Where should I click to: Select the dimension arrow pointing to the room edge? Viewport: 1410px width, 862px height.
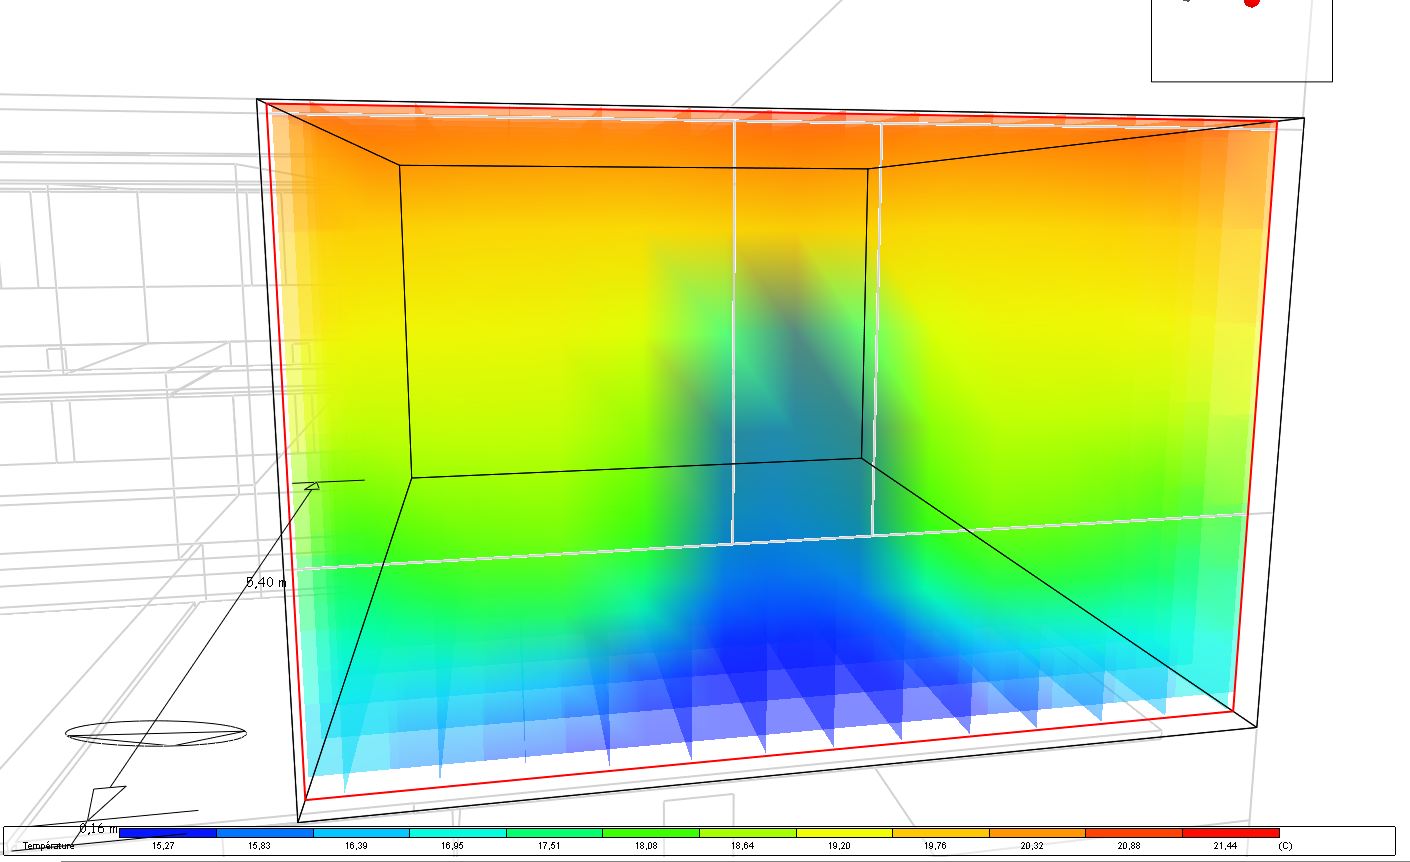tap(312, 486)
